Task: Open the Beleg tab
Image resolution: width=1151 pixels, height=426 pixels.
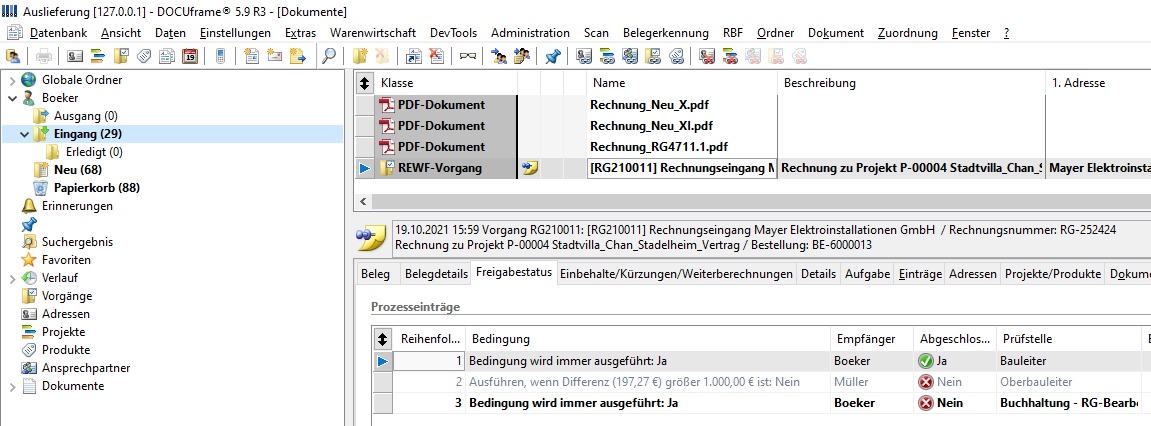Action: 375,274
